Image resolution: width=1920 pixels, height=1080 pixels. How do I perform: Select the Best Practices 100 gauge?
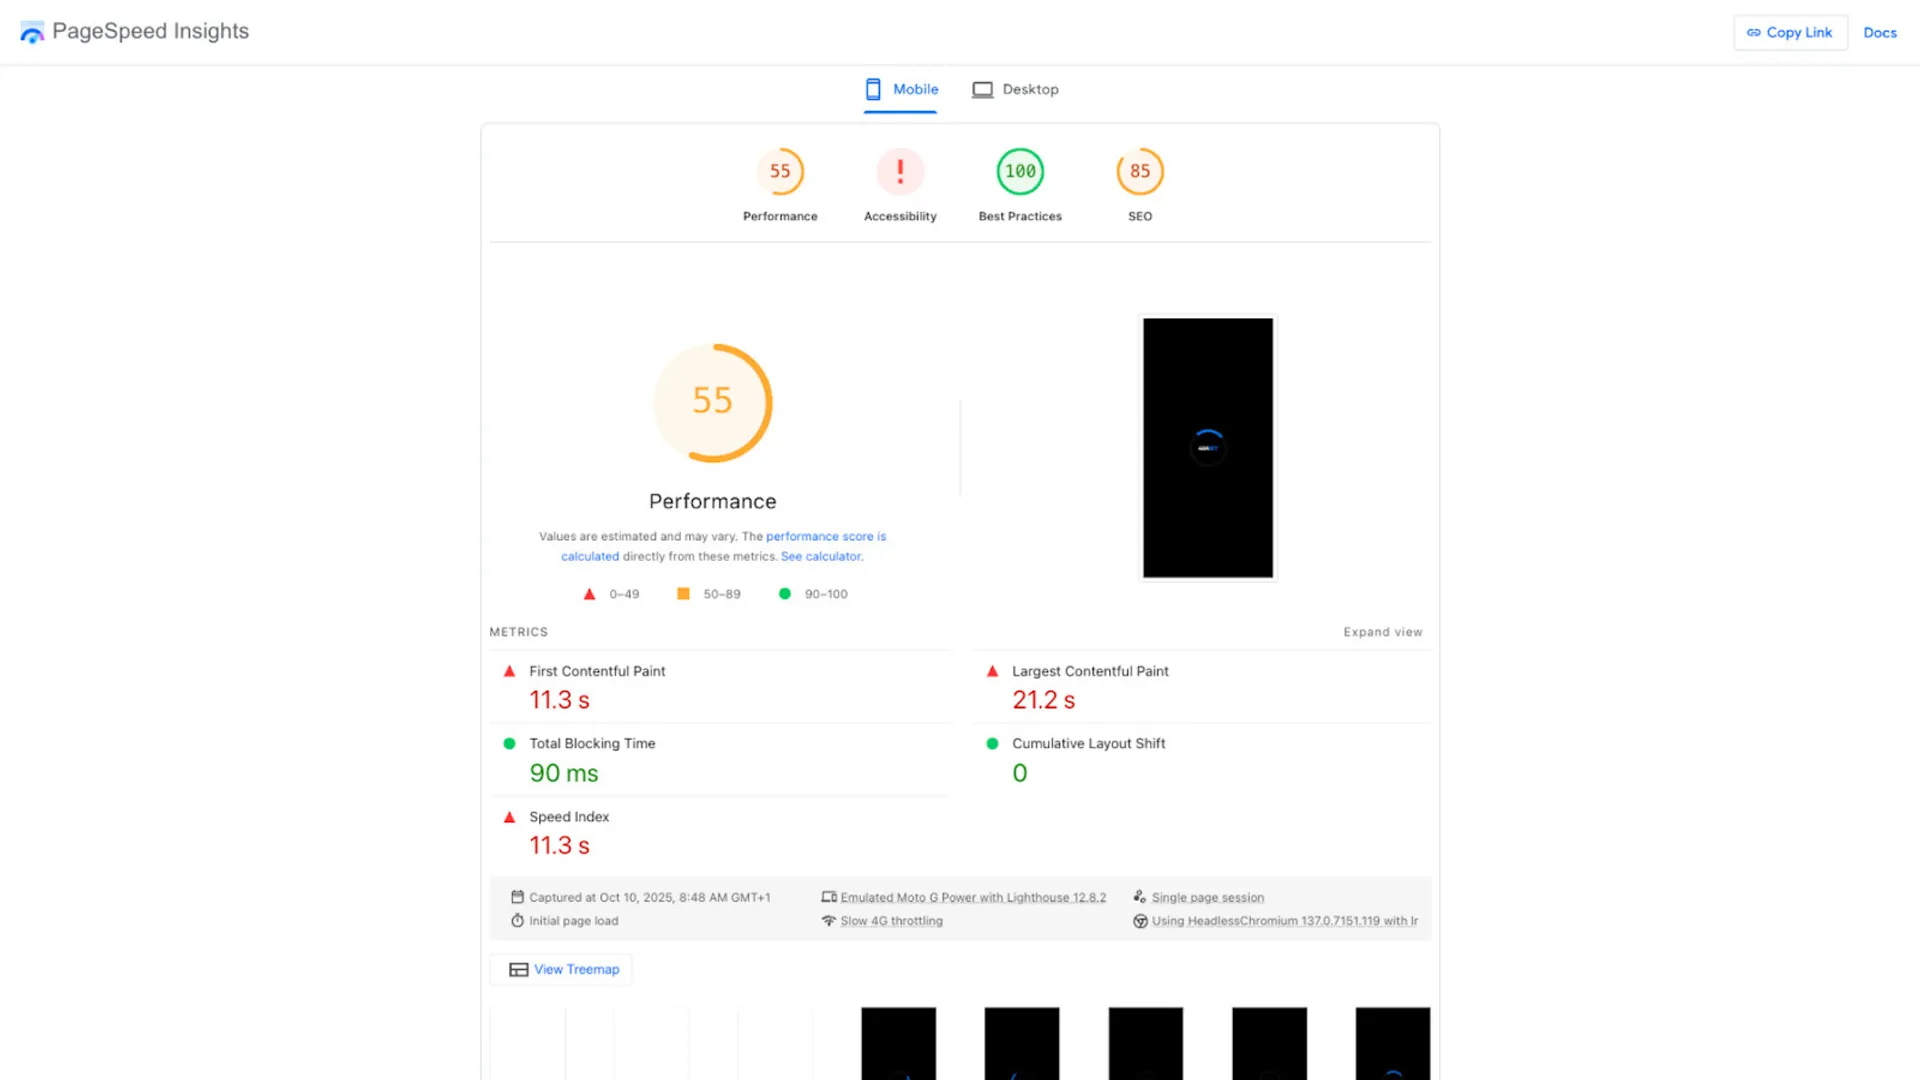[x=1020, y=172]
